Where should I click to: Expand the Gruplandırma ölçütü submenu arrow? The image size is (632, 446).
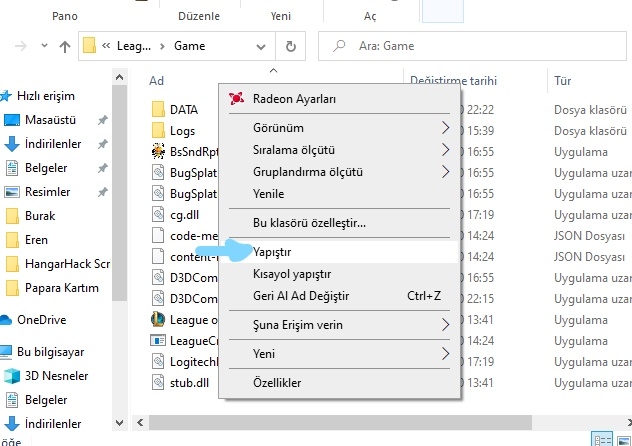445,172
